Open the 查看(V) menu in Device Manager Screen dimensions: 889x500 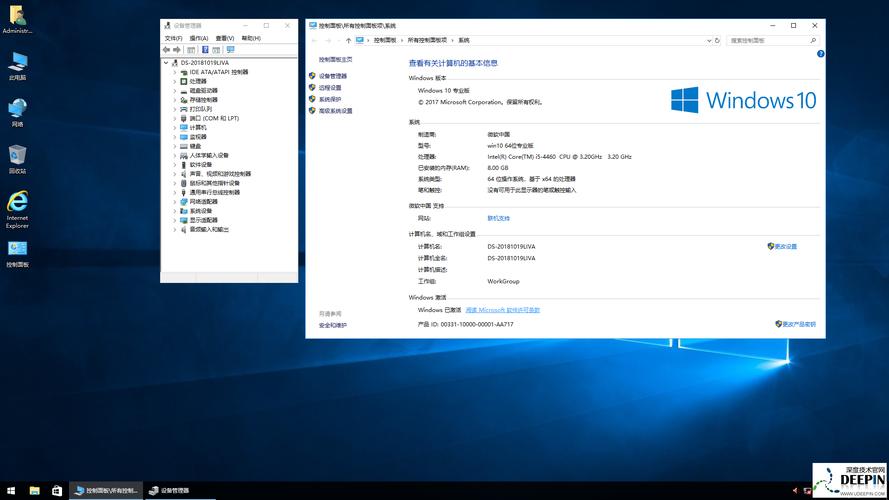[225, 38]
